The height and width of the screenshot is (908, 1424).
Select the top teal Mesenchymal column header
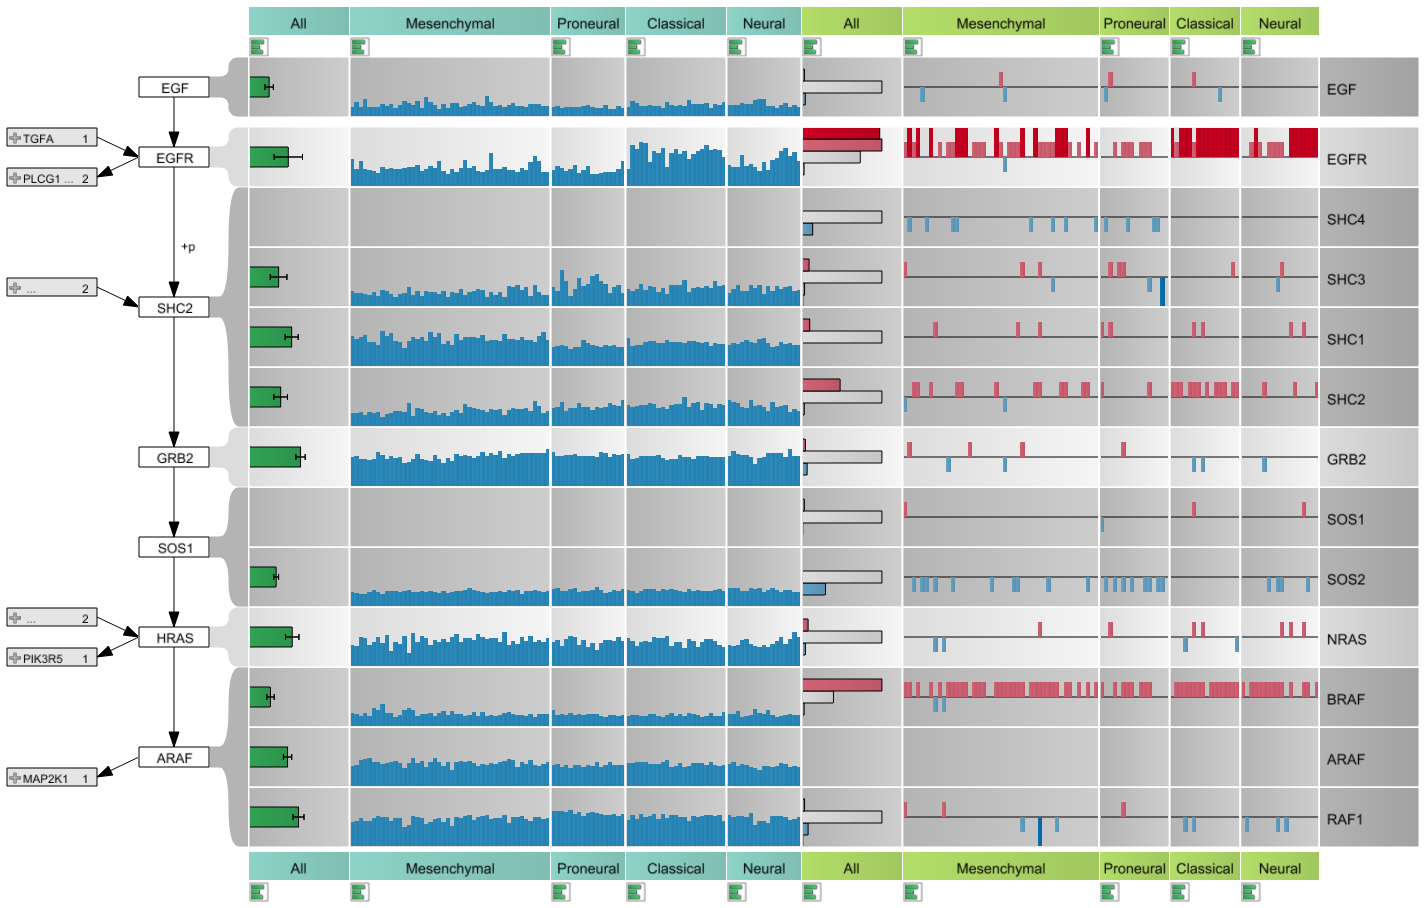click(450, 22)
